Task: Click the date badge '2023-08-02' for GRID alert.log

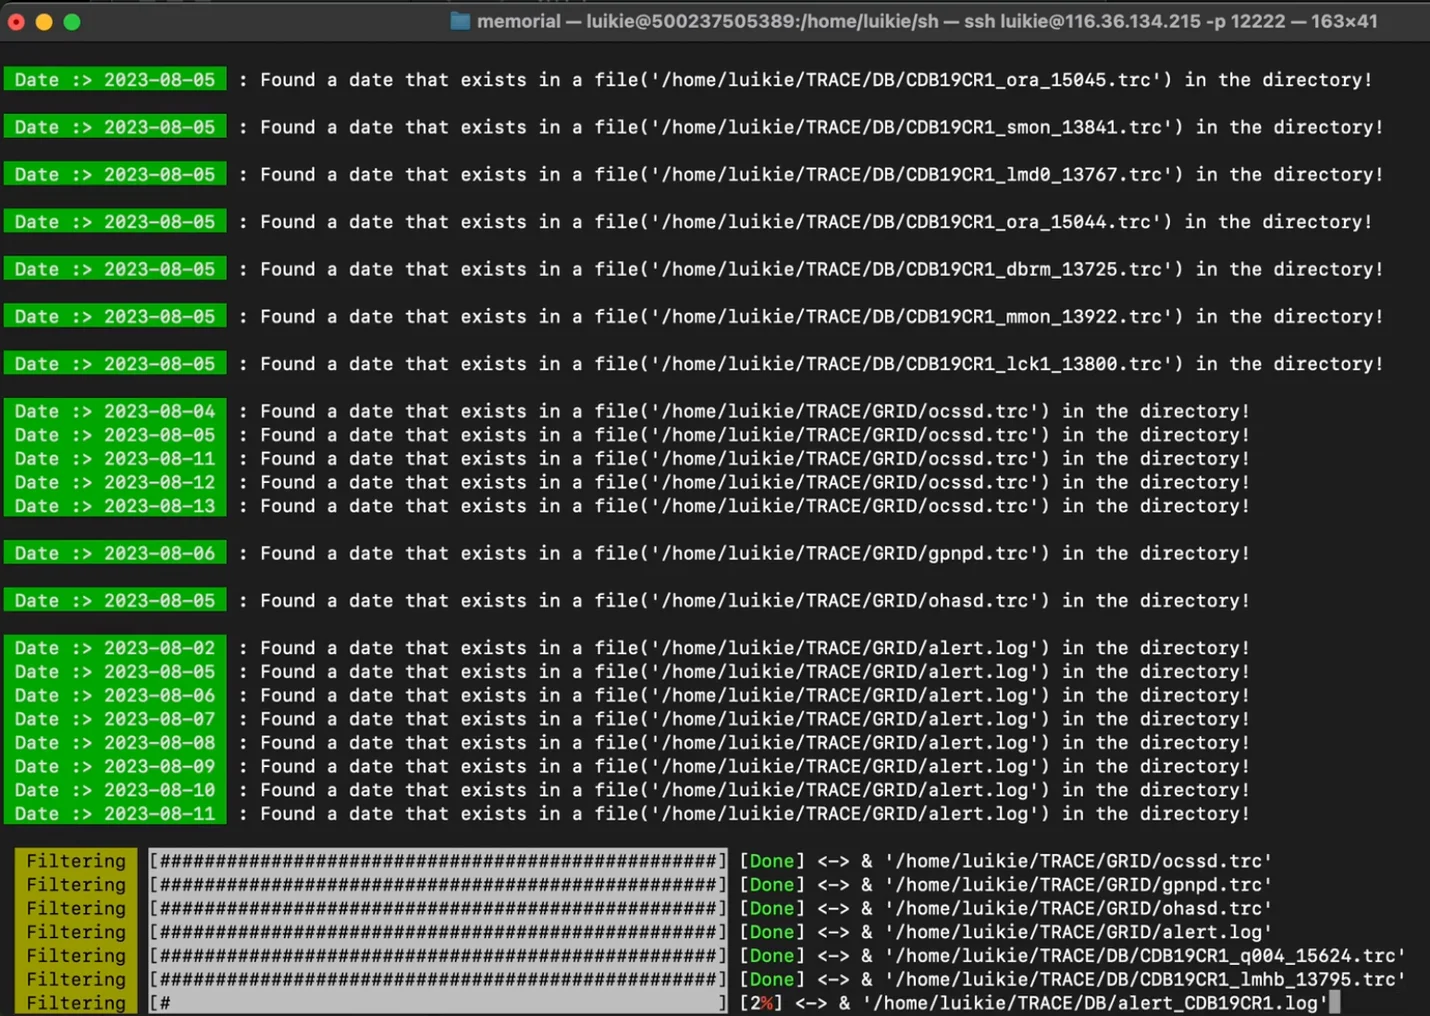Action: pyautogui.click(x=115, y=648)
